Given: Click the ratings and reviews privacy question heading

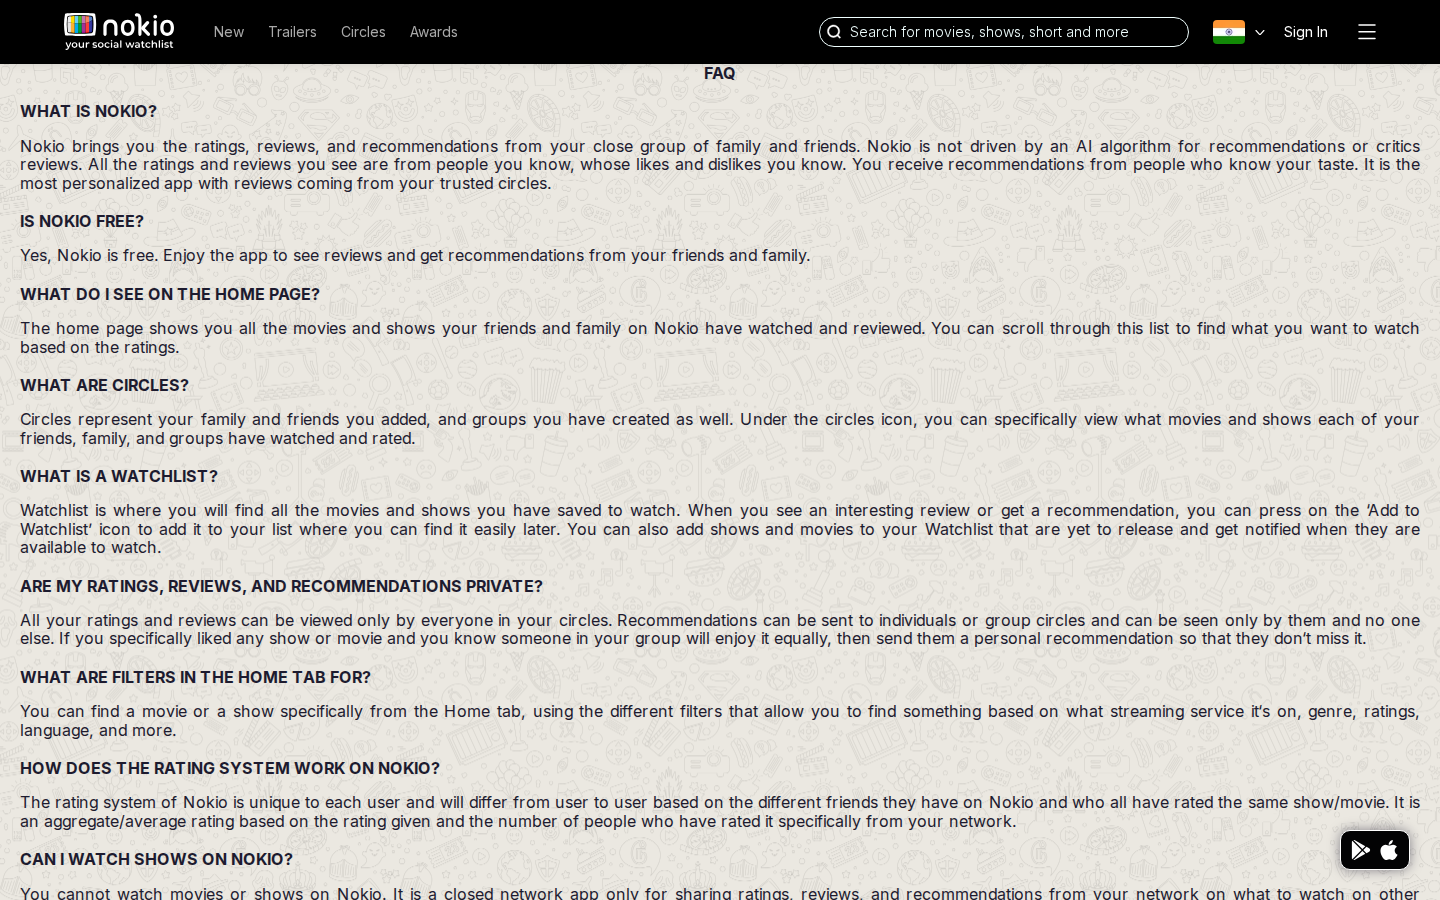Looking at the screenshot, I should [281, 586].
